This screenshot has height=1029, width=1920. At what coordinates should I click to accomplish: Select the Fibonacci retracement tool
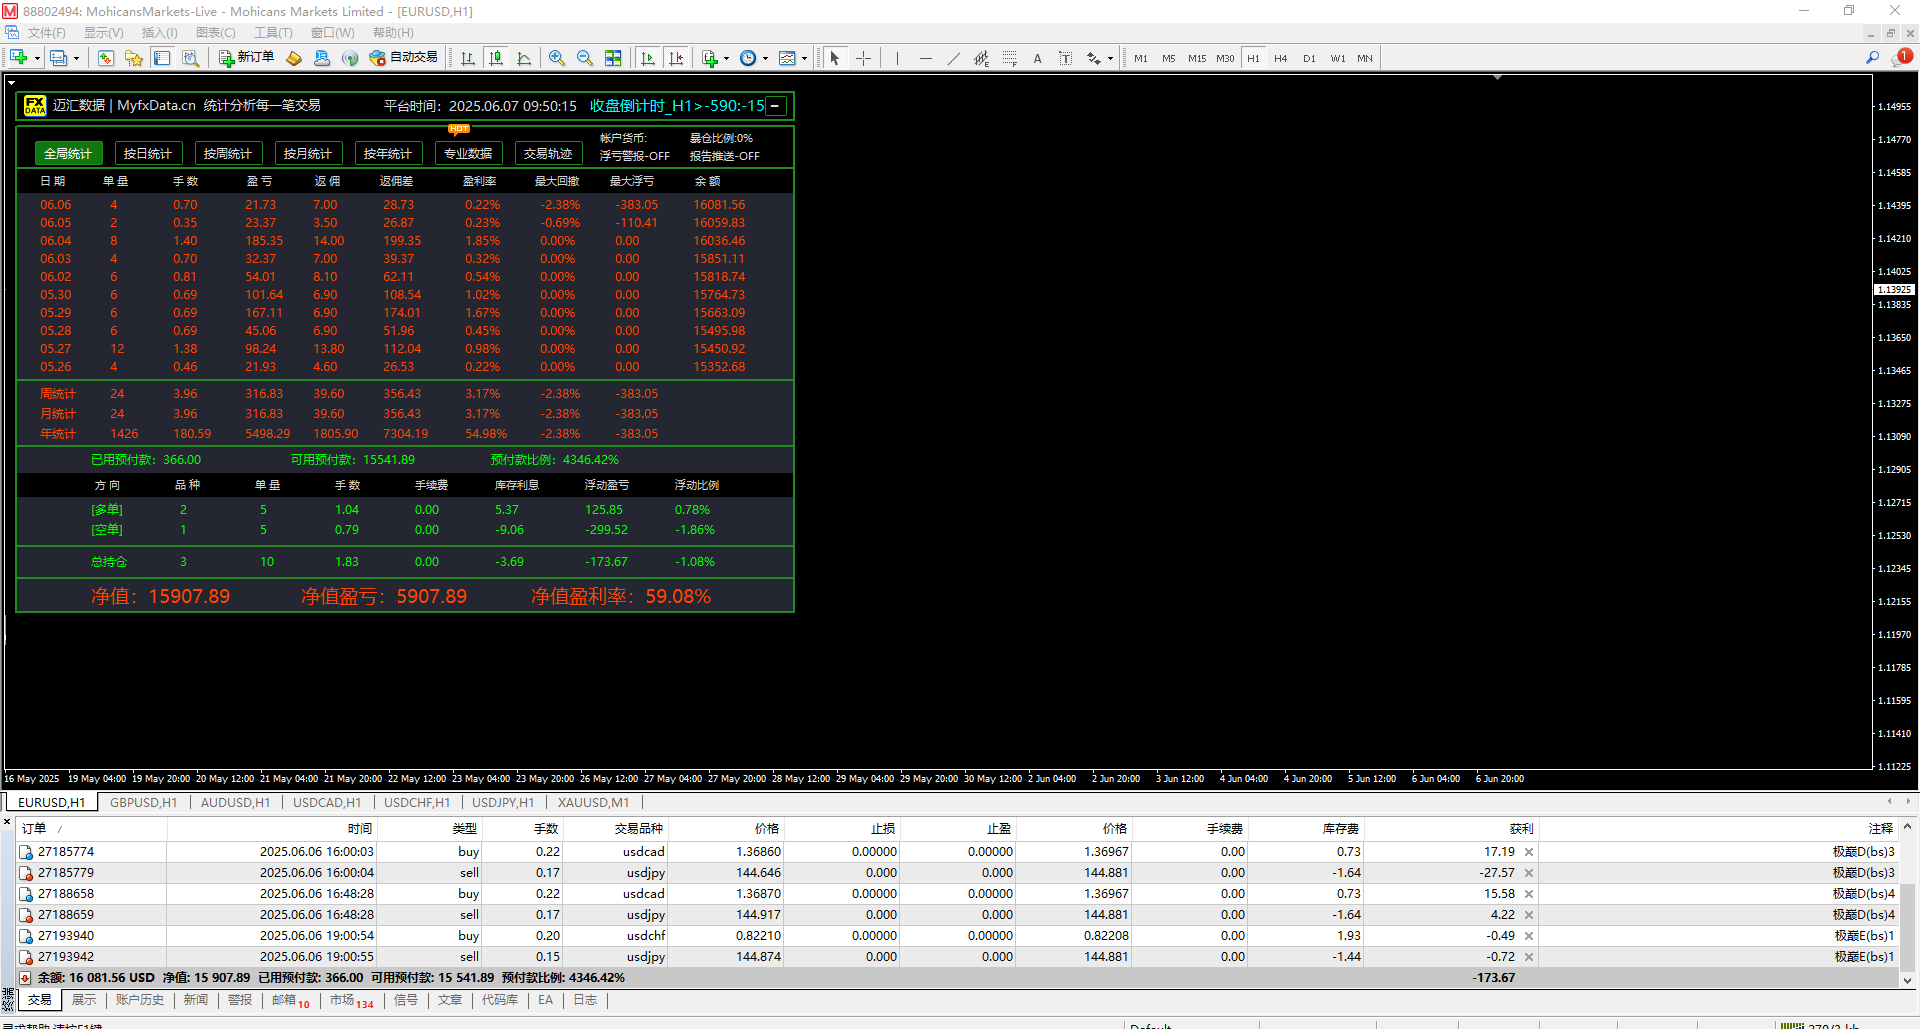tap(1009, 58)
